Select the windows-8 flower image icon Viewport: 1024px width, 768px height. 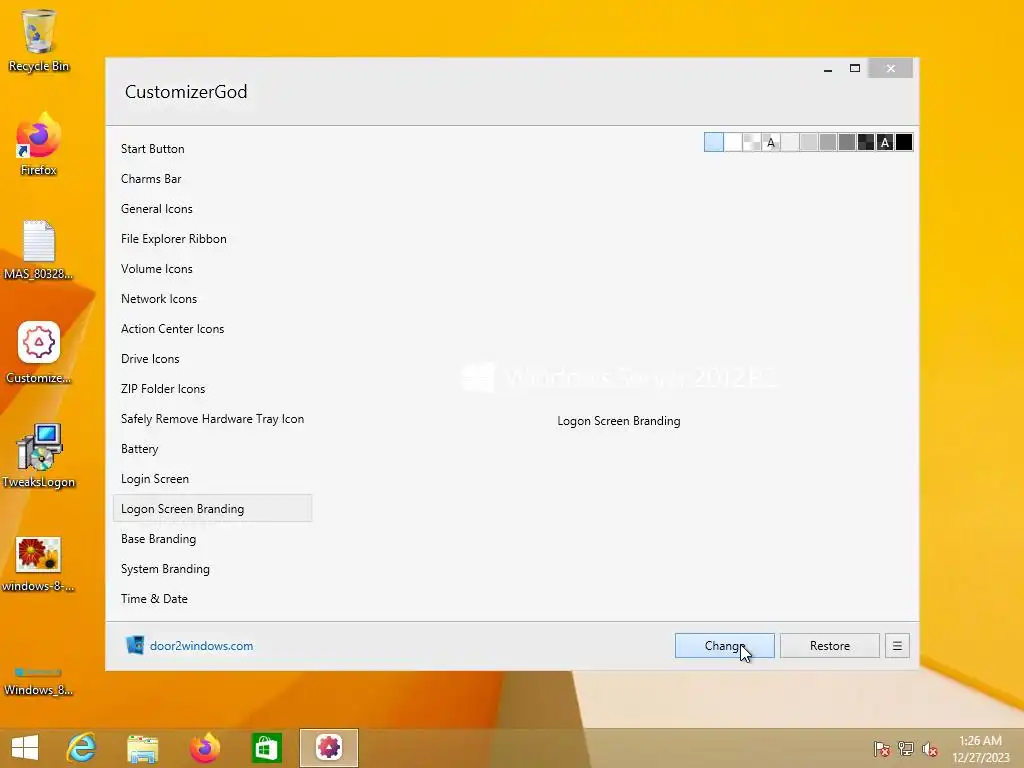pos(39,564)
